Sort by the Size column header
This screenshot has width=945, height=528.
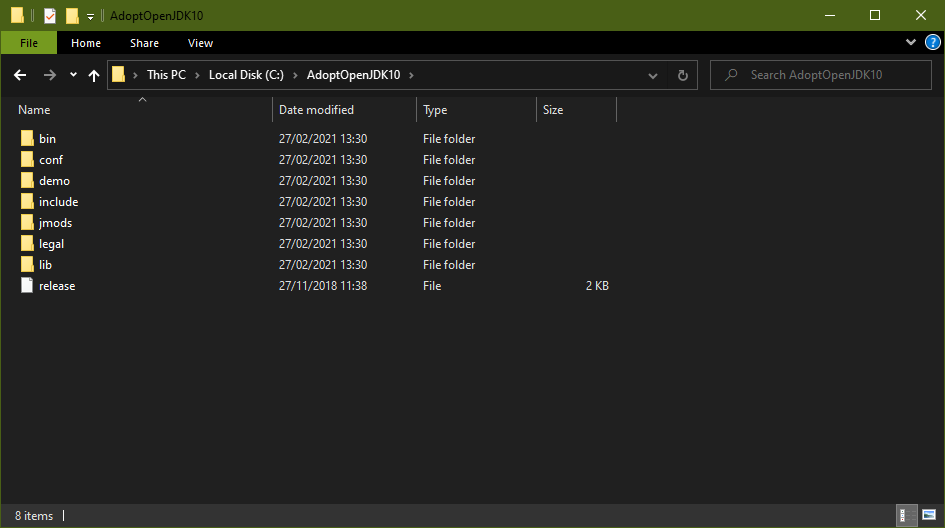point(553,110)
